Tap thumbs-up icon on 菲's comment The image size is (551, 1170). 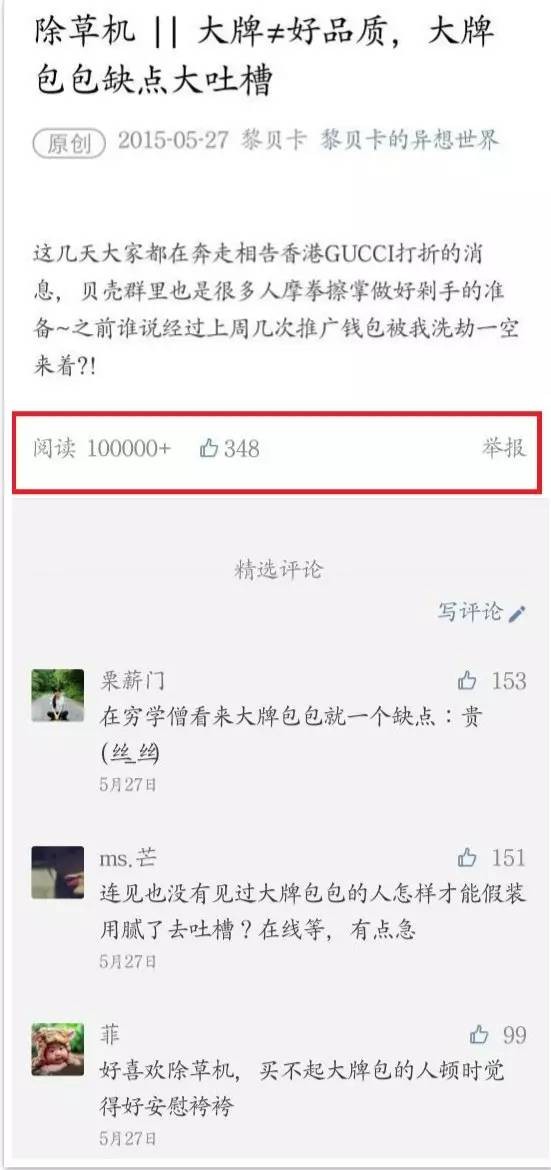[479, 1035]
